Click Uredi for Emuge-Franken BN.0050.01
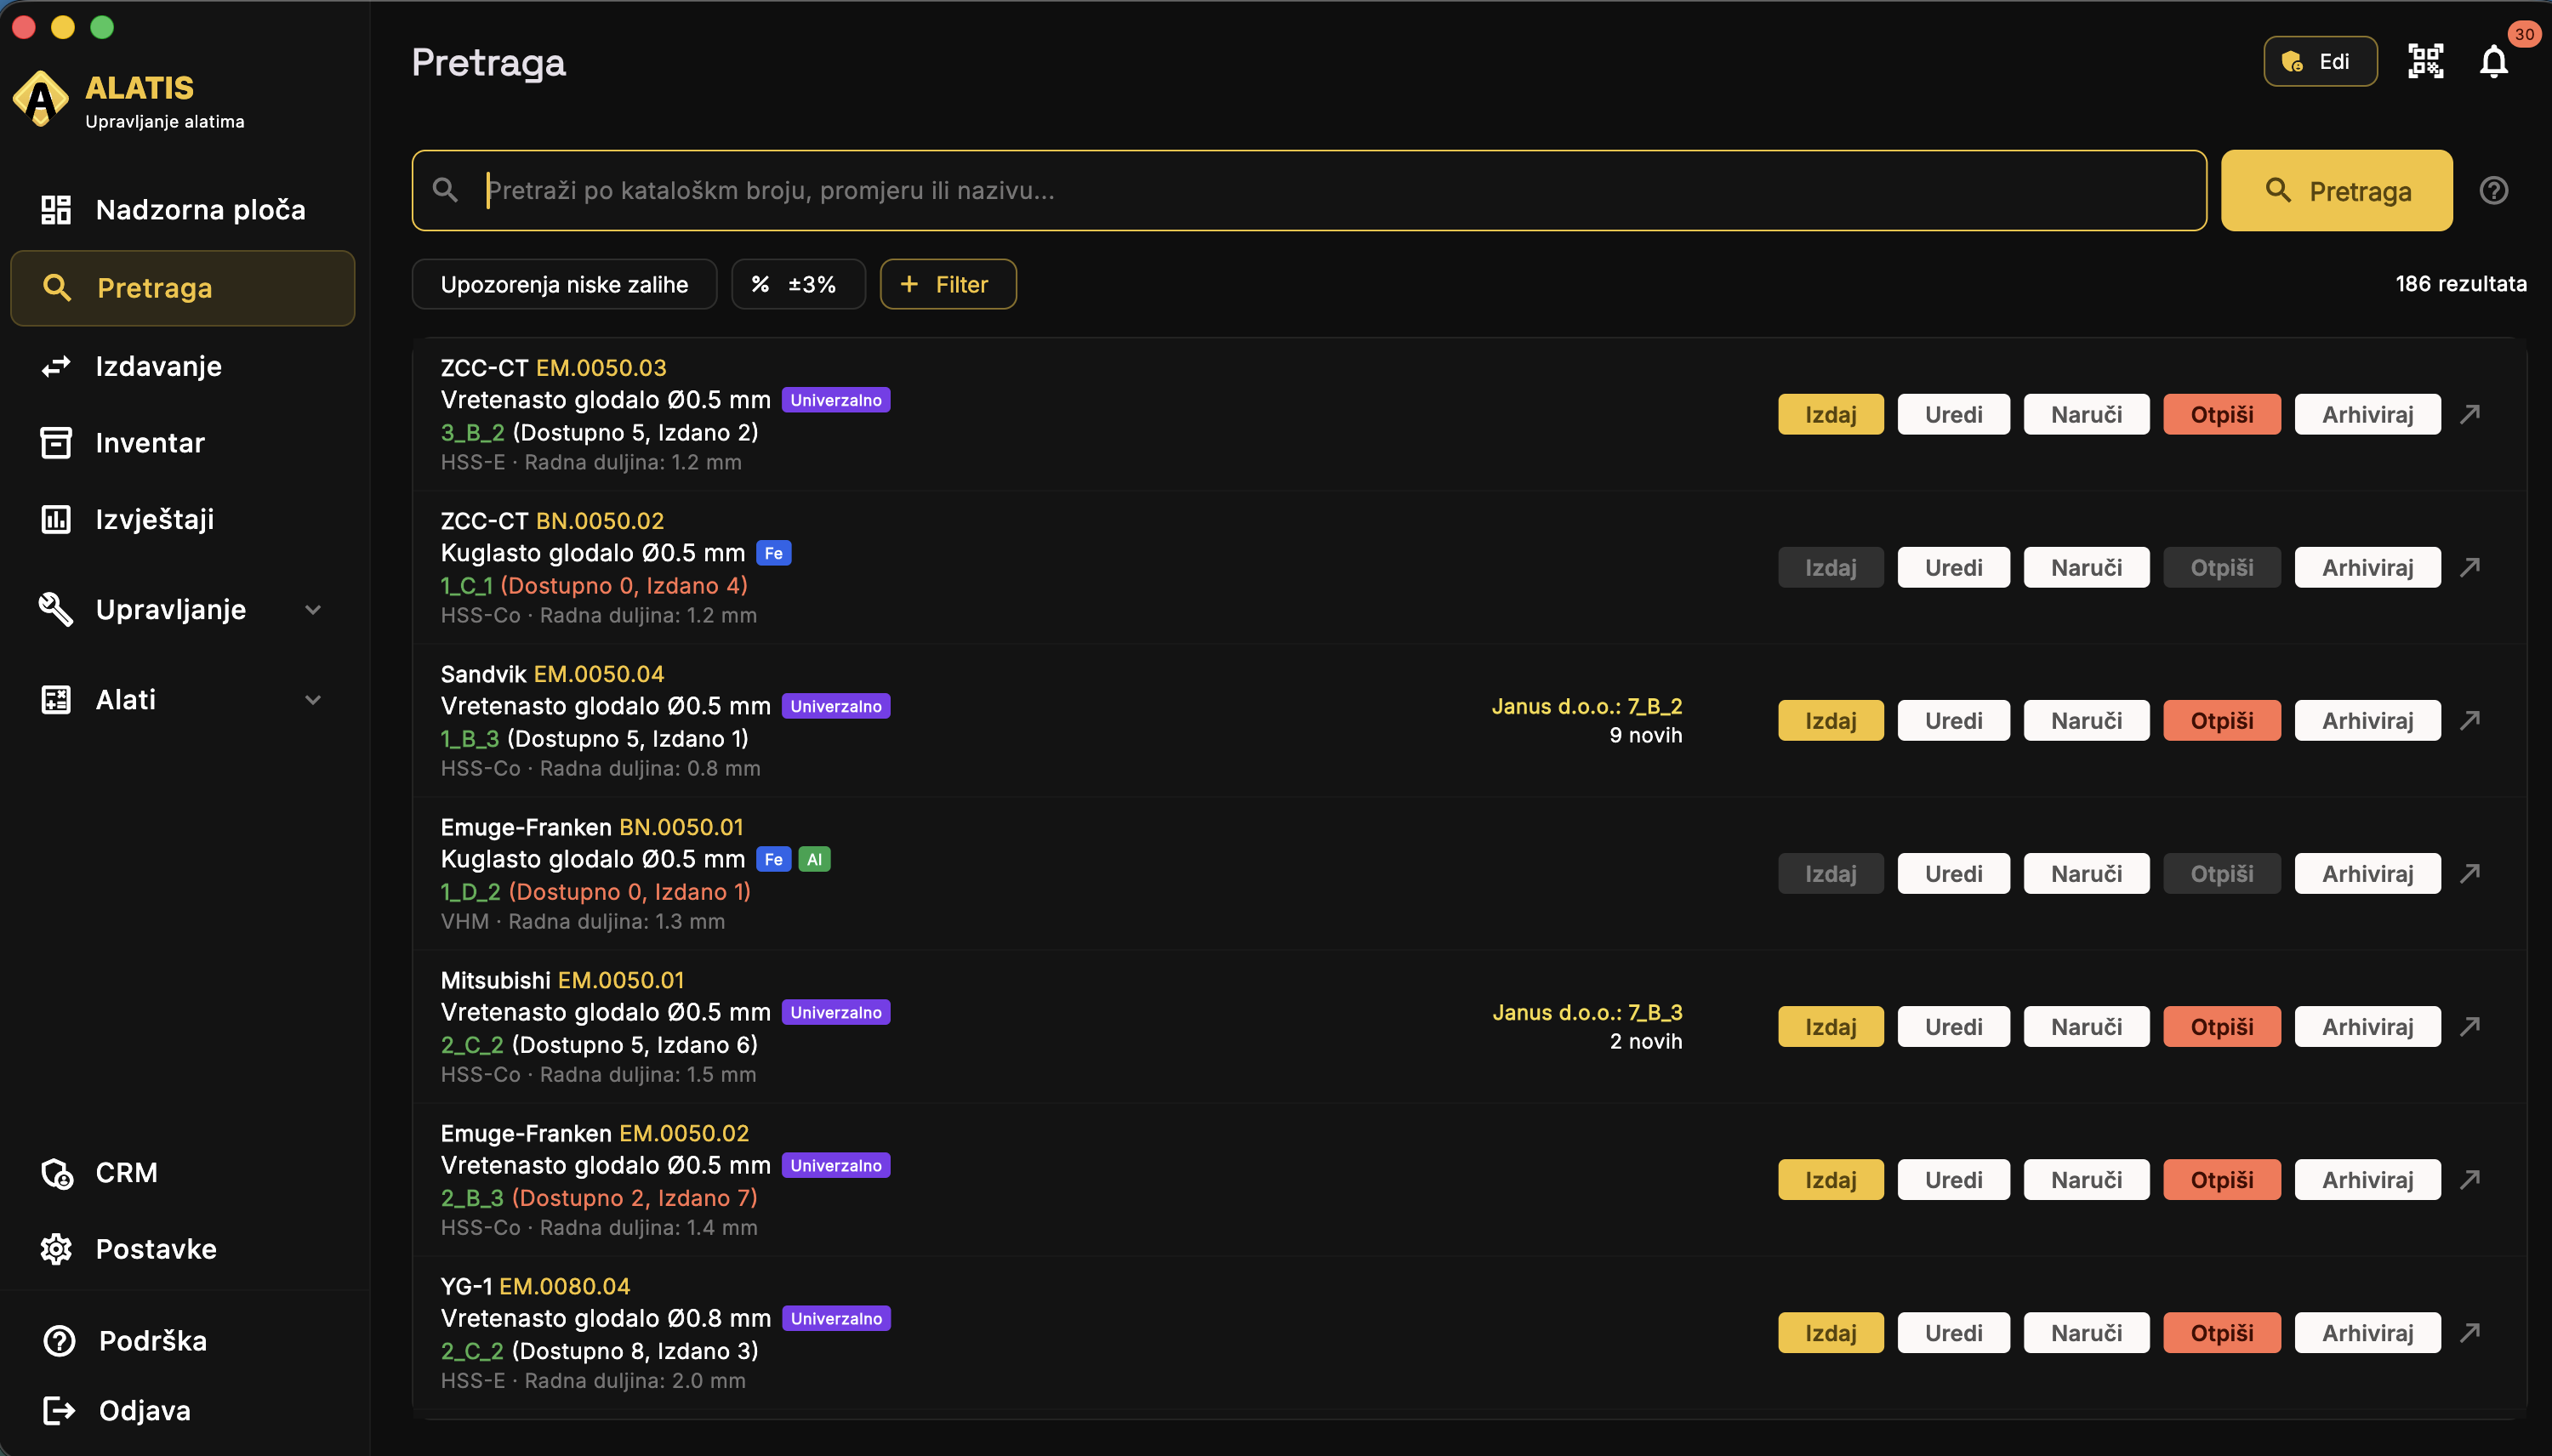Viewport: 2552px width, 1456px height. tap(1953, 873)
